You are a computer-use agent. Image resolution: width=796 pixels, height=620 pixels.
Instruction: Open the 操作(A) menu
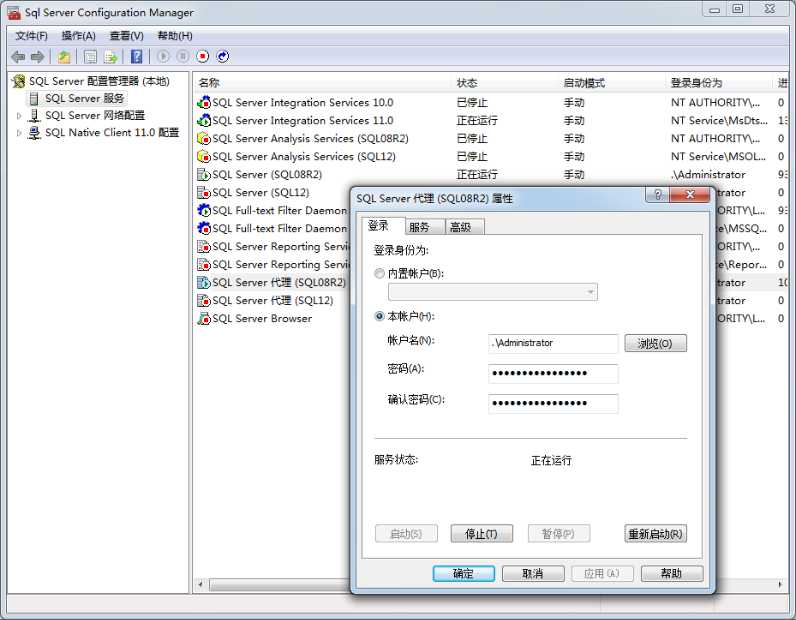[x=78, y=36]
